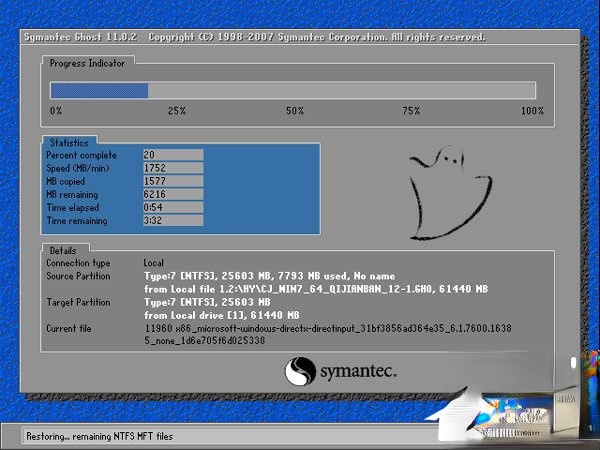Click the 100% progress scale mark
This screenshot has width=600, height=450.
532,111
